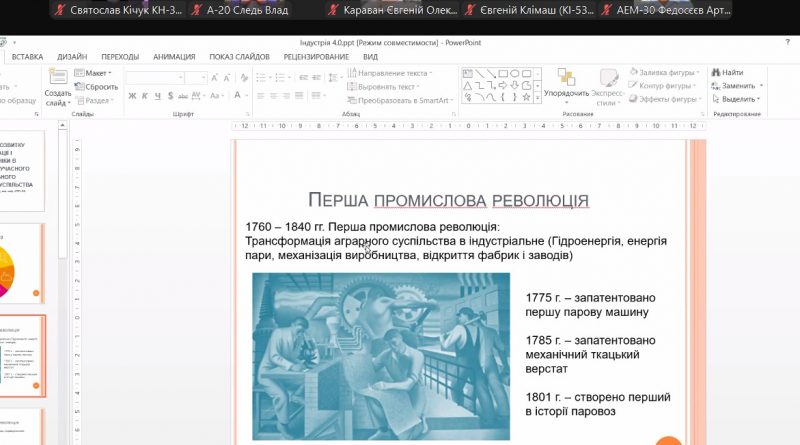Open the АНИМАЦИЯ ribbon tab

point(174,57)
